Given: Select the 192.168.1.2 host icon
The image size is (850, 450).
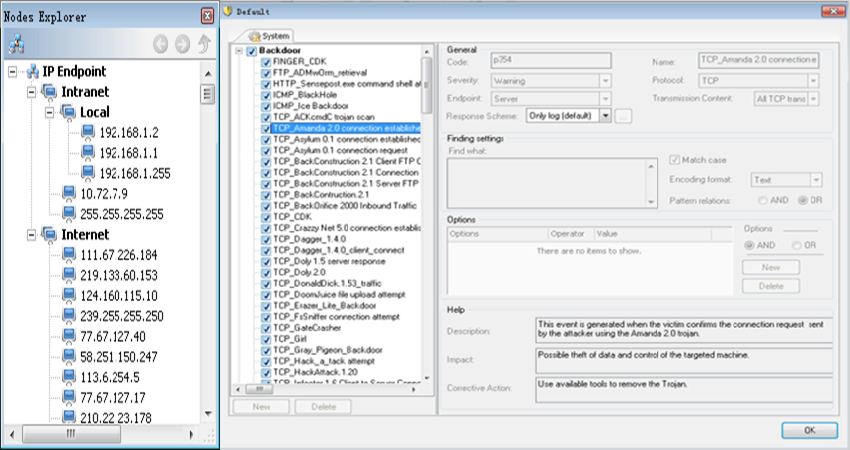Looking at the screenshot, I should tap(87, 133).
